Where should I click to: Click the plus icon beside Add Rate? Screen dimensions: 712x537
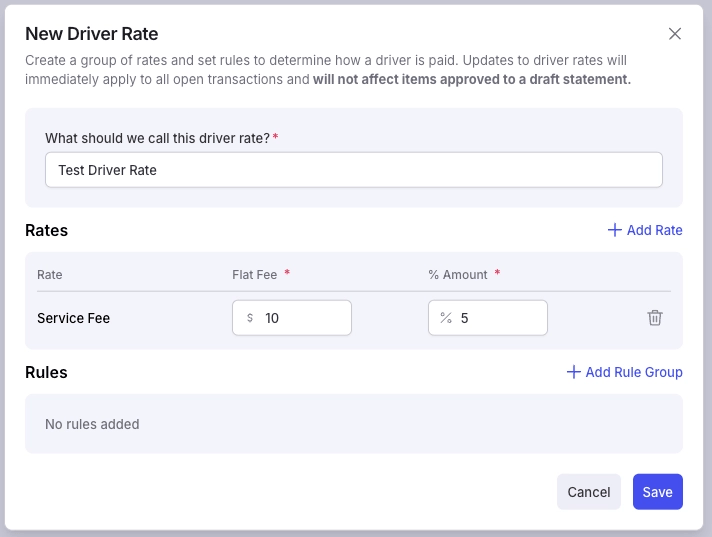pos(614,230)
